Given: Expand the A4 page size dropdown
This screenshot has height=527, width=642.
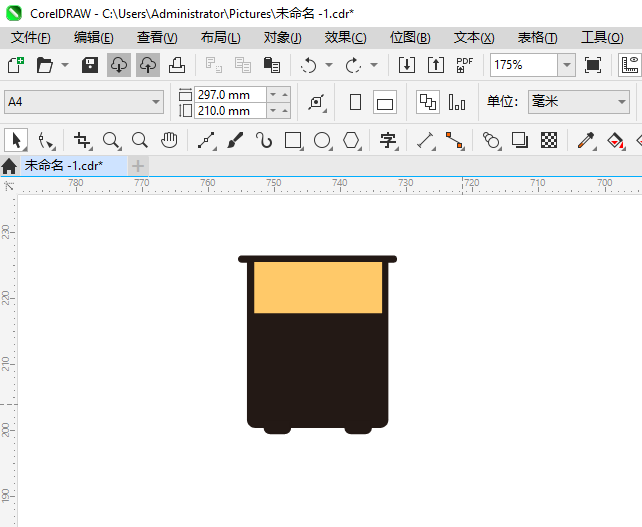Looking at the screenshot, I should [156, 102].
